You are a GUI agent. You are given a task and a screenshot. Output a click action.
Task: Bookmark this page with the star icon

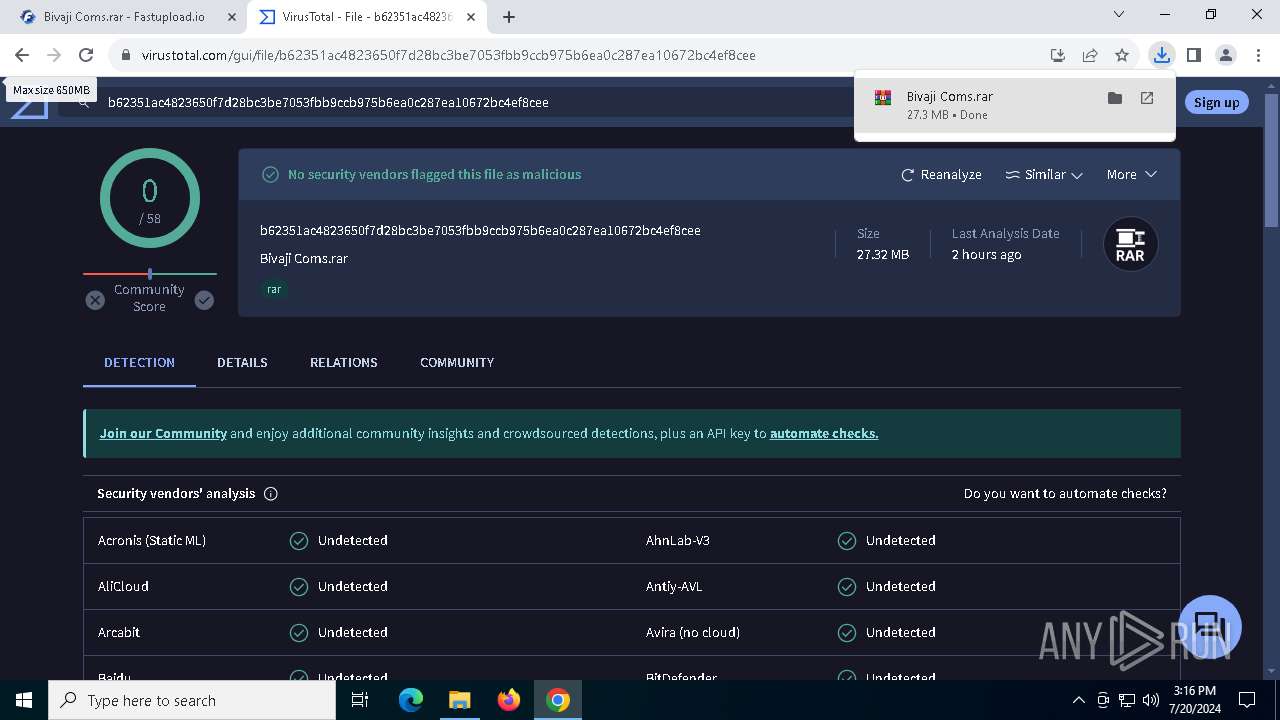(x=1122, y=55)
